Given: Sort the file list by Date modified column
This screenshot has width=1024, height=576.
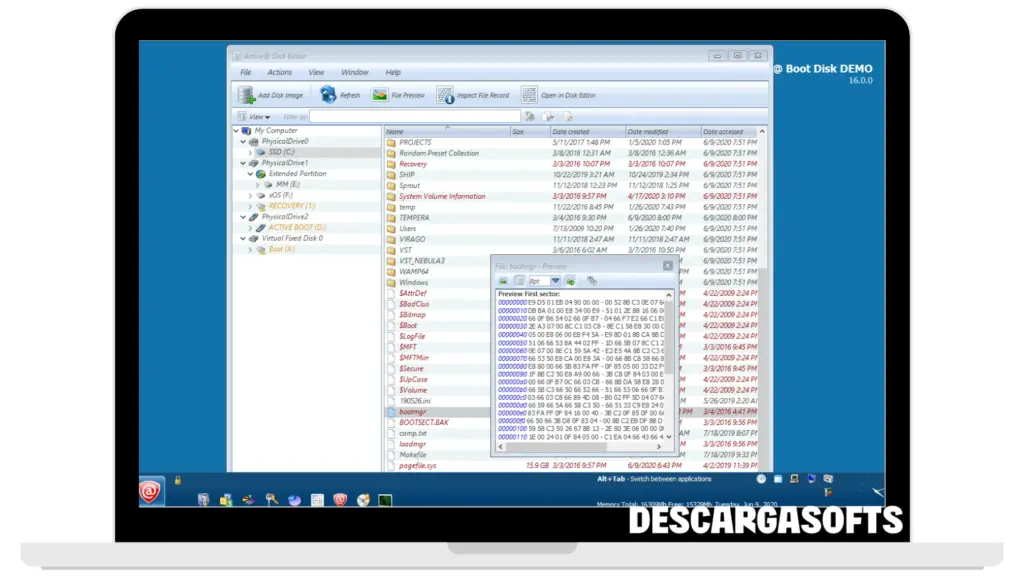Looking at the screenshot, I should pos(648,131).
